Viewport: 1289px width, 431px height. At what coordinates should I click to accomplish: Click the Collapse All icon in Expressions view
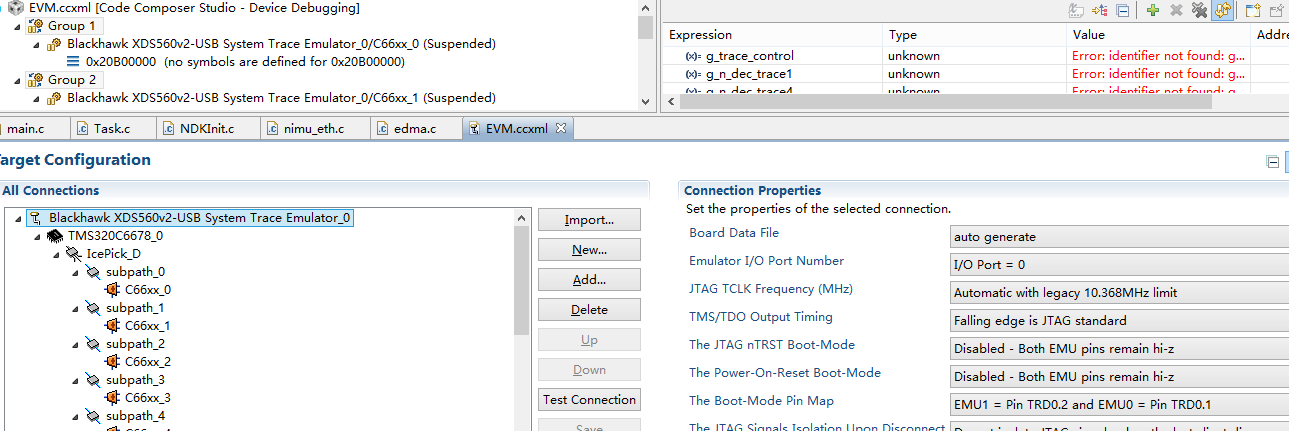tap(1123, 10)
